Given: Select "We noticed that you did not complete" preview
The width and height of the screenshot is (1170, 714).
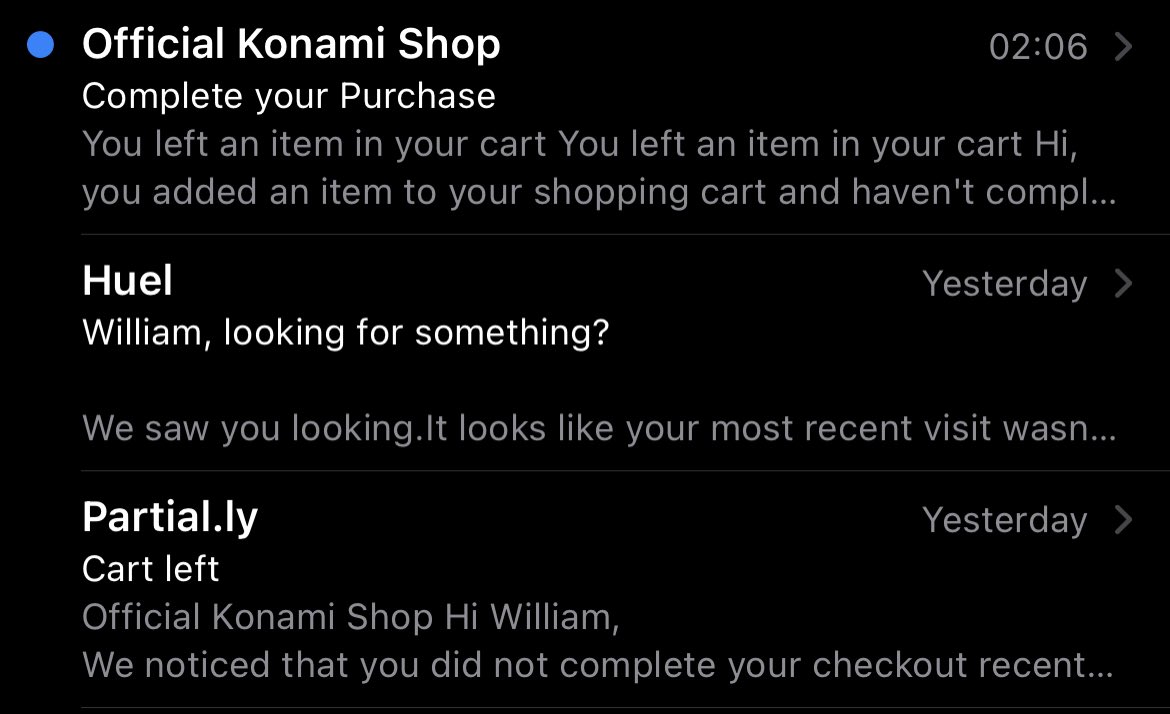Looking at the screenshot, I should tap(596, 664).
